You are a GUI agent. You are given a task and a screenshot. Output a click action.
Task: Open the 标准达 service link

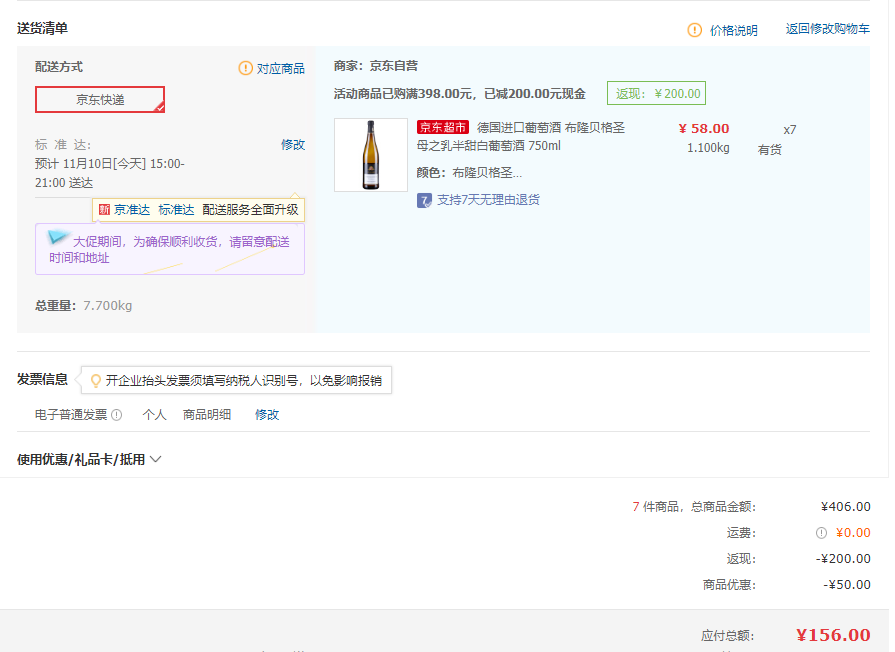(176, 210)
